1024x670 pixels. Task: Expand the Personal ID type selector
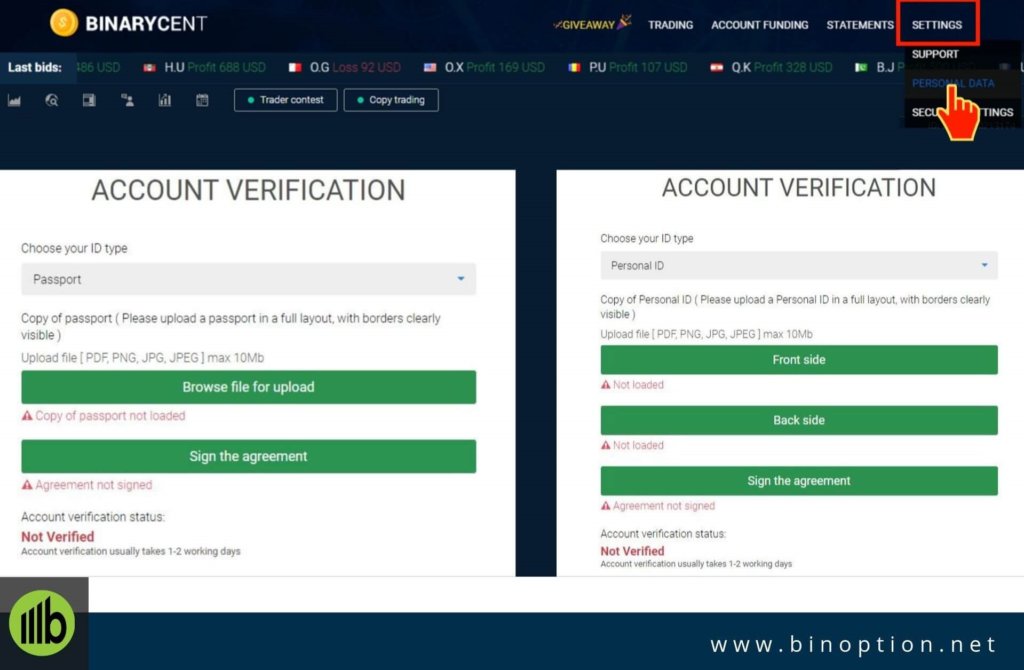(x=798, y=265)
